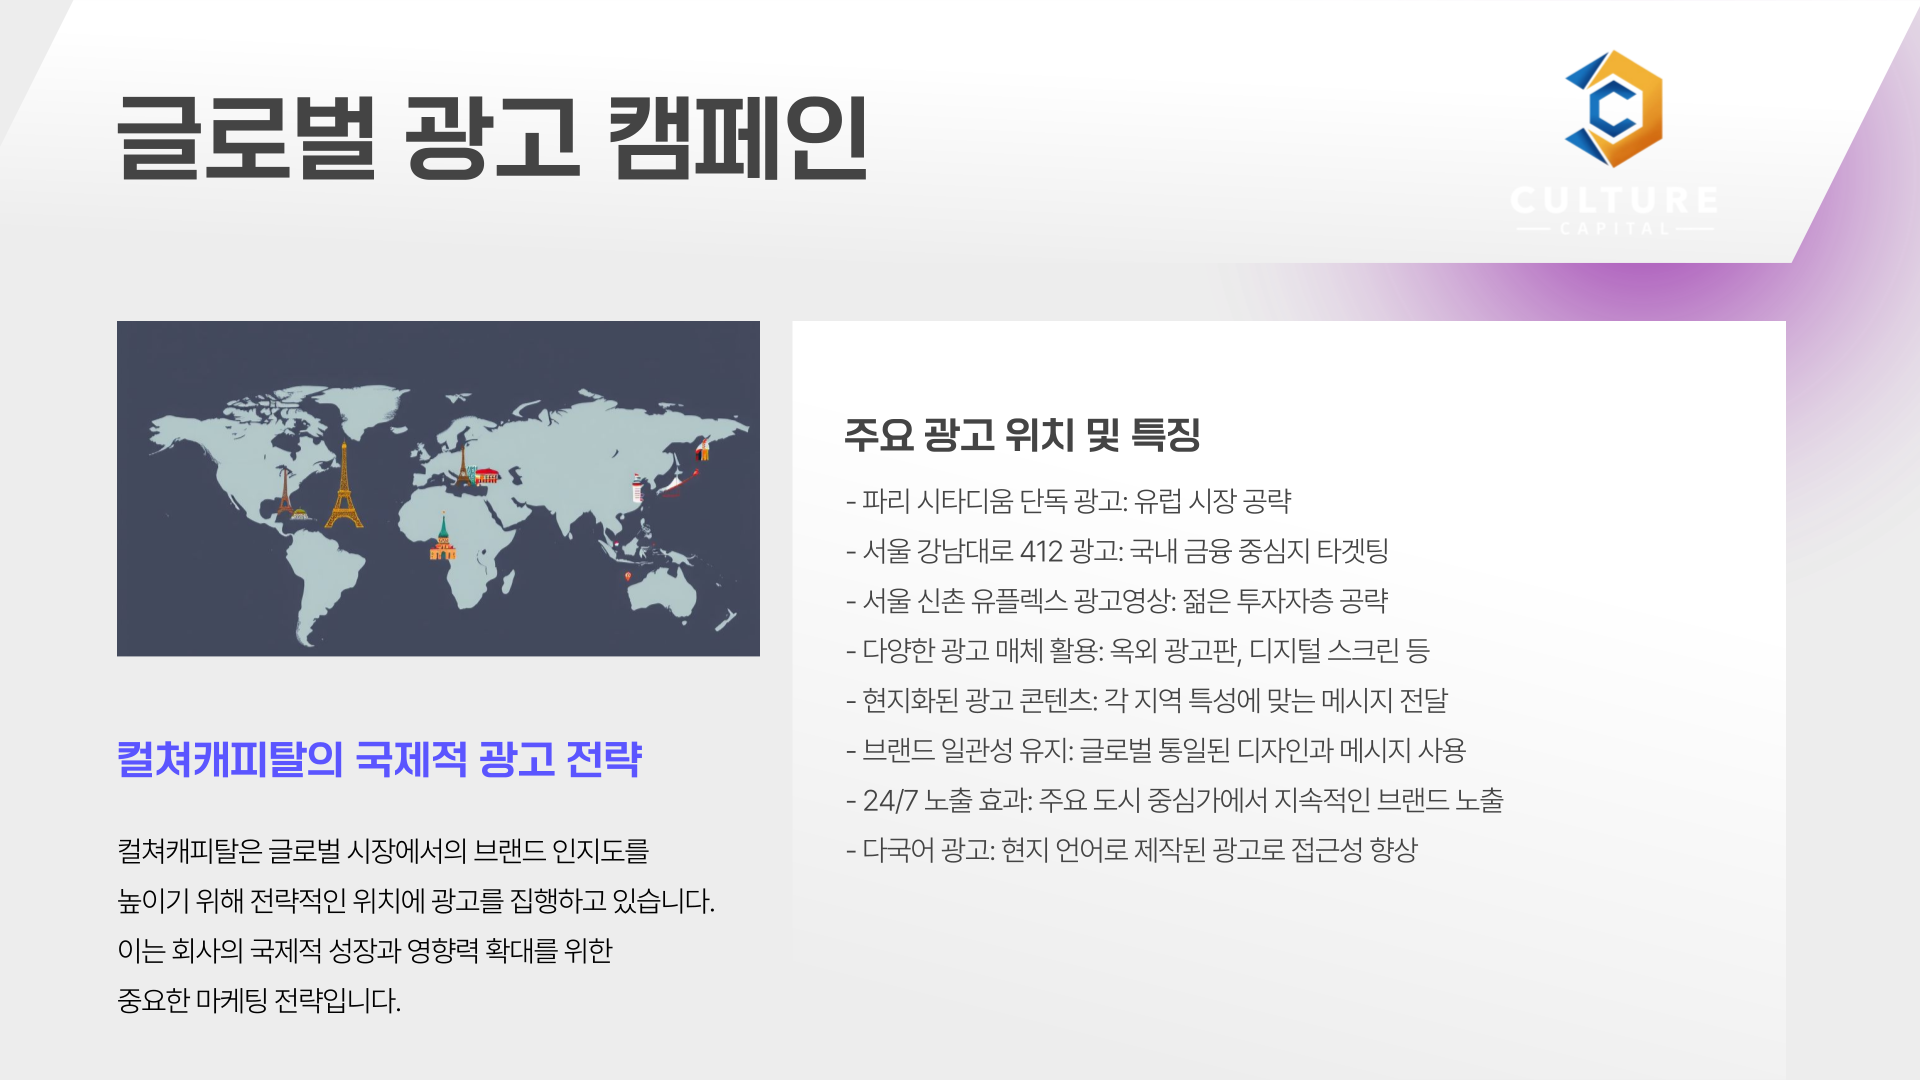This screenshot has height=1080, width=1920.
Task: Click the blue heading 컬쳐캐피탈의 국제적 광고 전략
Action: pos(379,759)
